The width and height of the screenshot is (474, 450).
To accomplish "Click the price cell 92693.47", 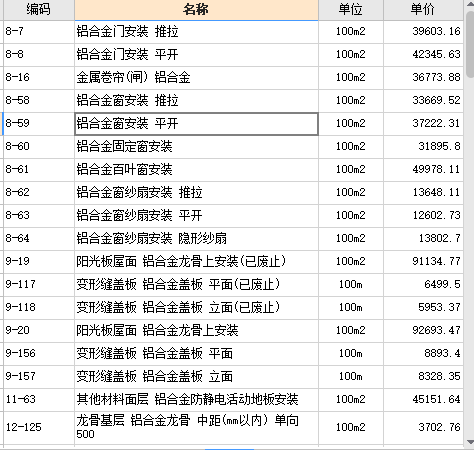I will pos(423,331).
